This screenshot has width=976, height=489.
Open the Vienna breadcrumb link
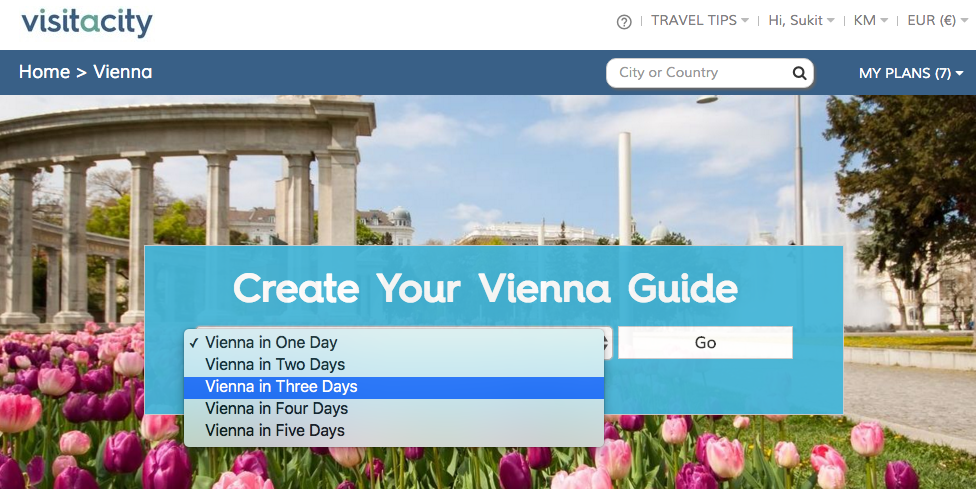(x=123, y=72)
